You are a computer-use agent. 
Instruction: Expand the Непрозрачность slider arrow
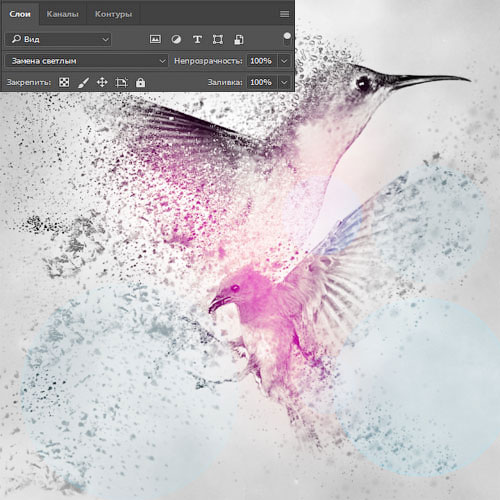coord(284,61)
